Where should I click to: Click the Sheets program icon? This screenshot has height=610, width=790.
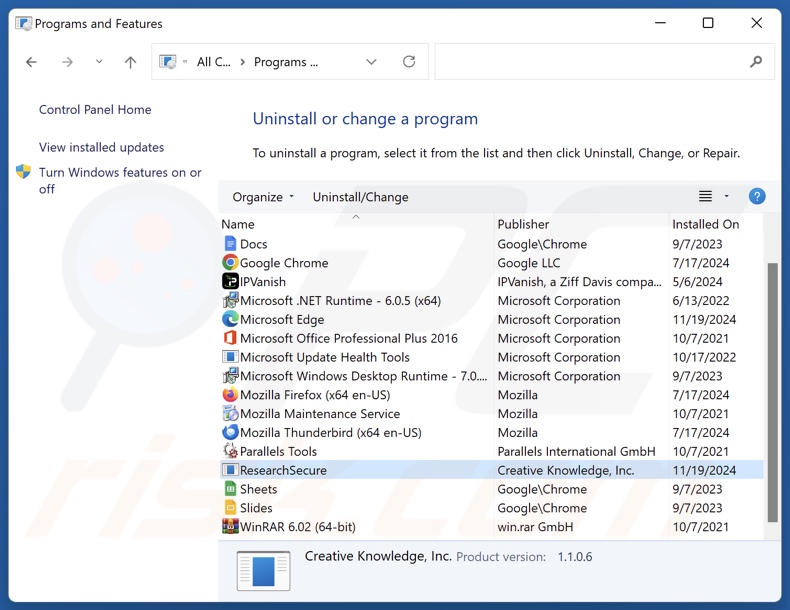(x=230, y=489)
